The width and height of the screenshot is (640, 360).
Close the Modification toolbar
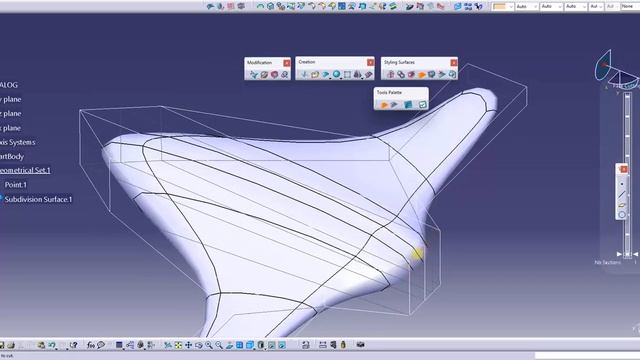click(287, 63)
